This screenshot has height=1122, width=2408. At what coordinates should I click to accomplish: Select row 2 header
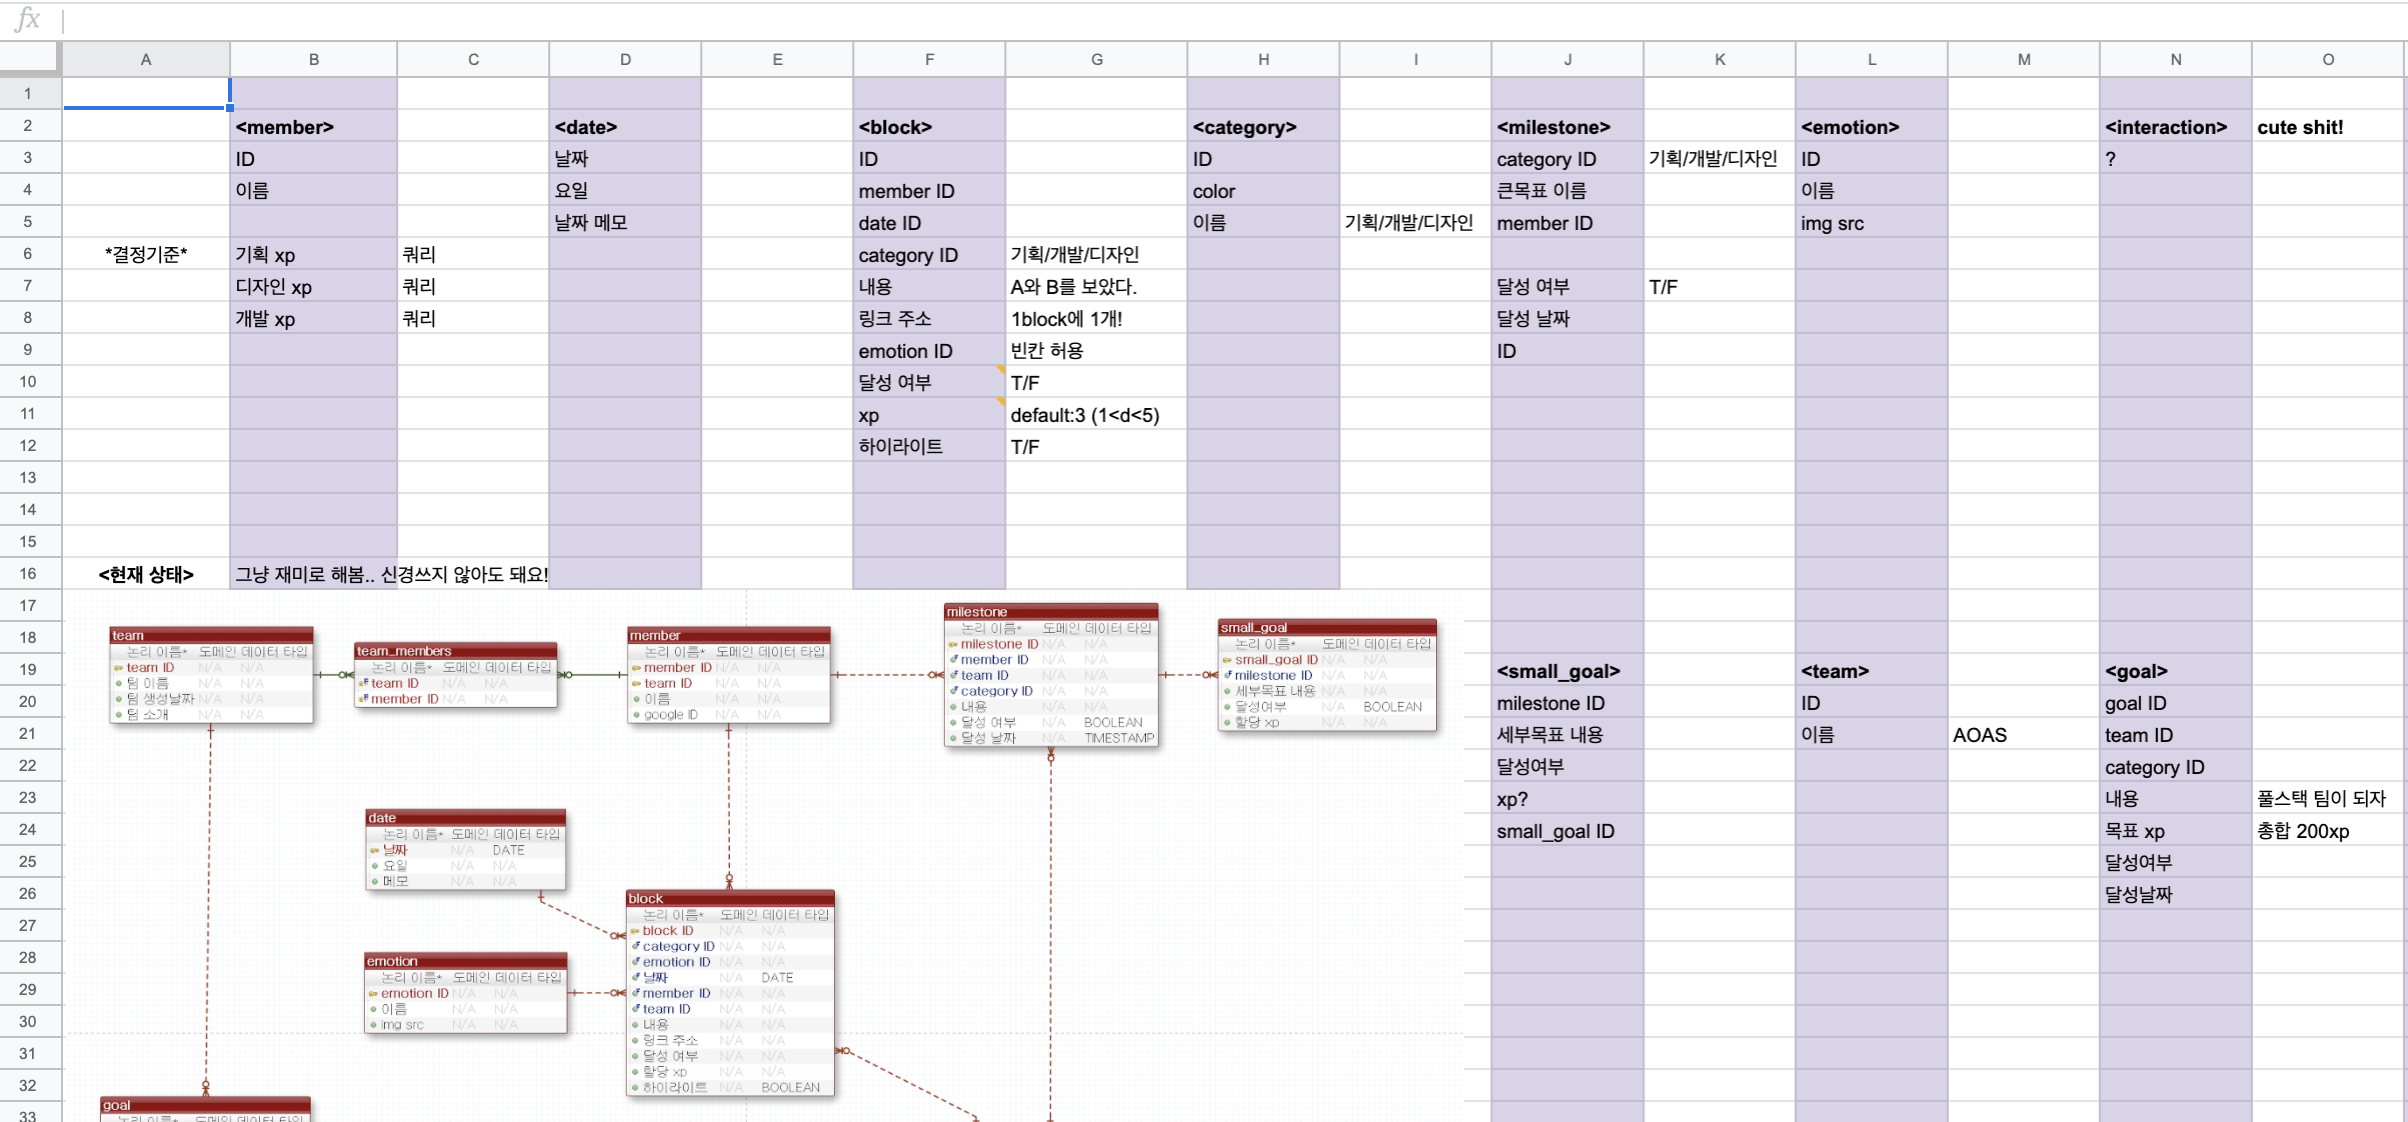[x=28, y=126]
